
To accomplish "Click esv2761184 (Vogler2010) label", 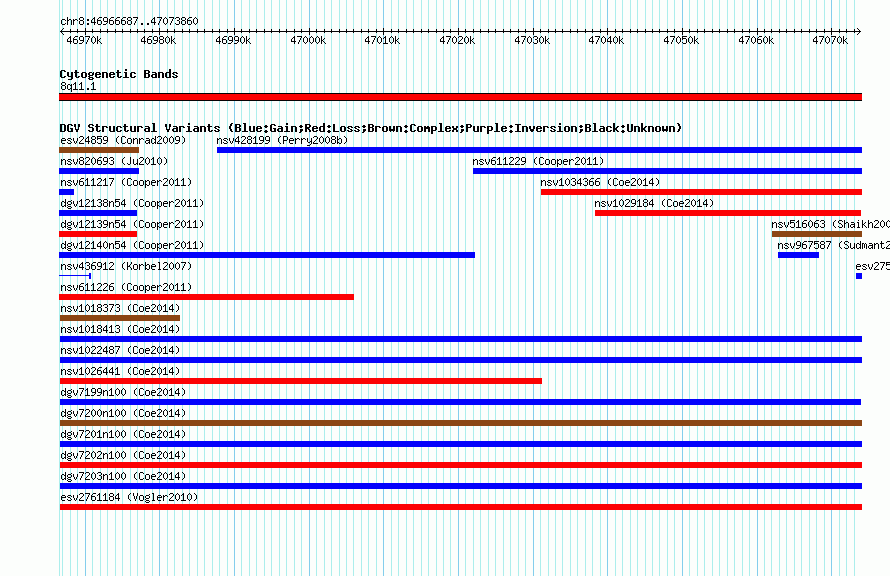I will [129, 497].
